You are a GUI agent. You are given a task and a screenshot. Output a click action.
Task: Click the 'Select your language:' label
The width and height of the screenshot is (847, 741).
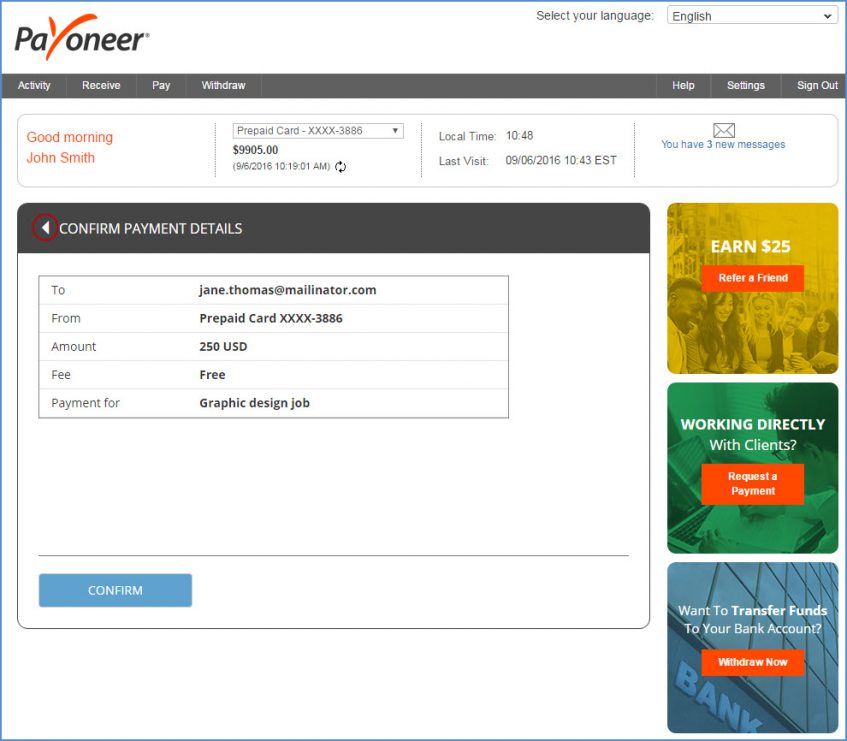point(595,16)
